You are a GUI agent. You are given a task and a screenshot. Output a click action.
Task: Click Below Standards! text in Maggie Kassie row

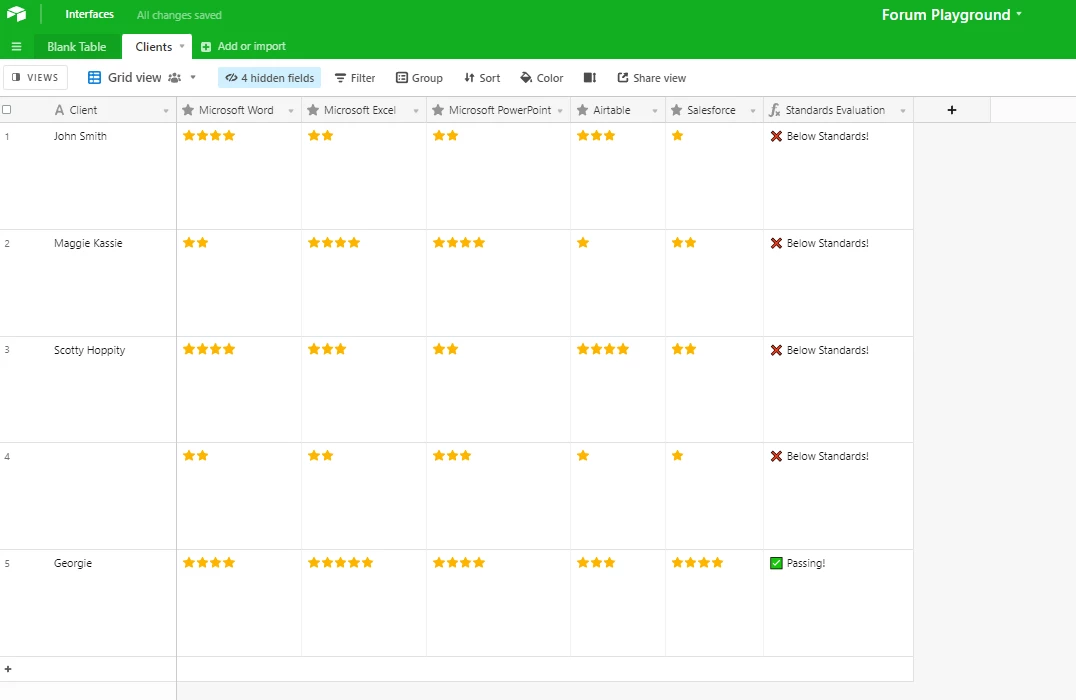tap(828, 243)
